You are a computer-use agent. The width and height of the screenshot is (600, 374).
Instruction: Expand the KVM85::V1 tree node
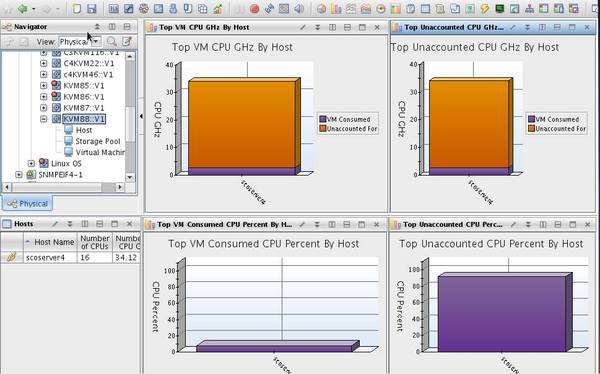[x=44, y=86]
